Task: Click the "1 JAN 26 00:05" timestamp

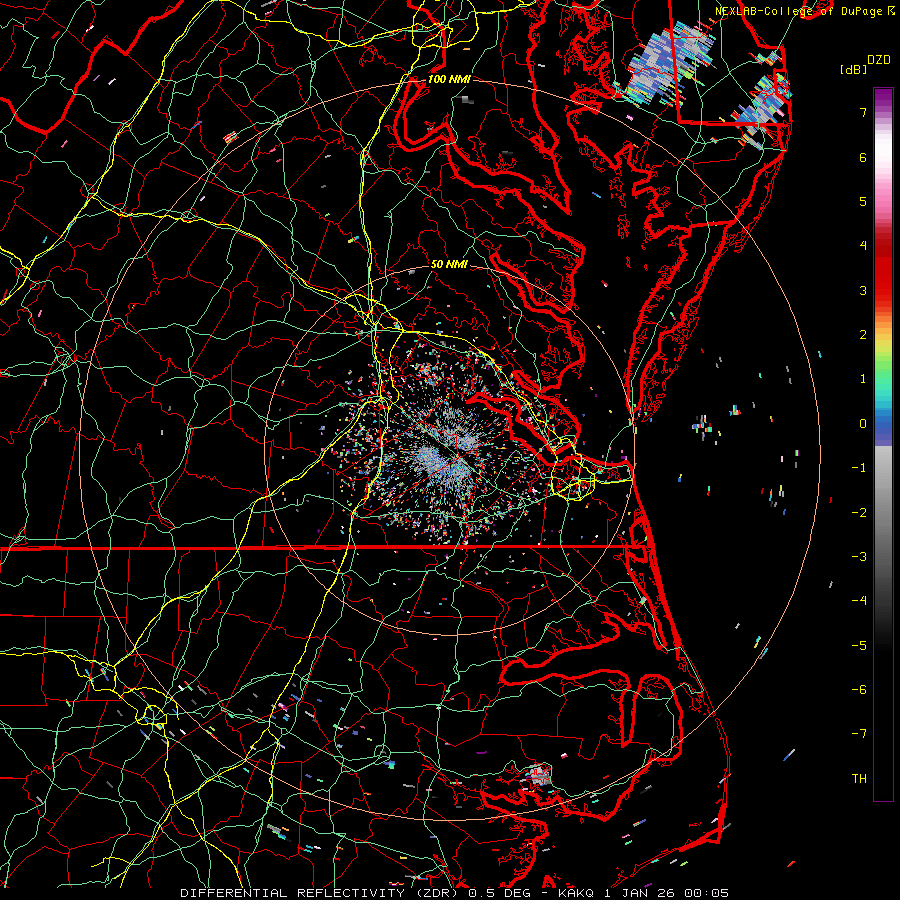Action: click(x=666, y=893)
